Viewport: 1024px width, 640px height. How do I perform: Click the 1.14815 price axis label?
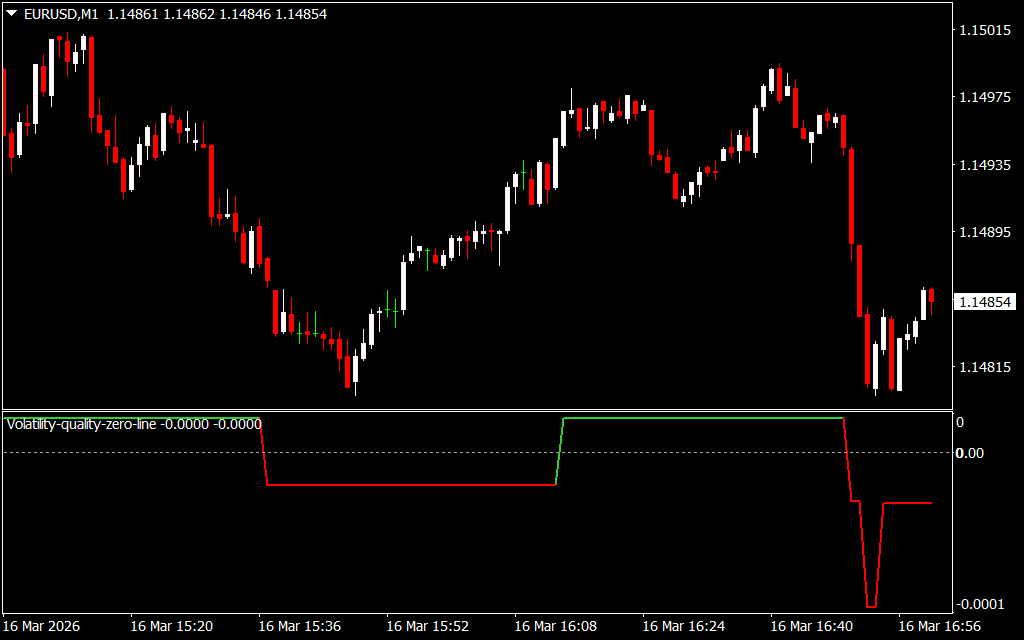pyautogui.click(x=984, y=368)
